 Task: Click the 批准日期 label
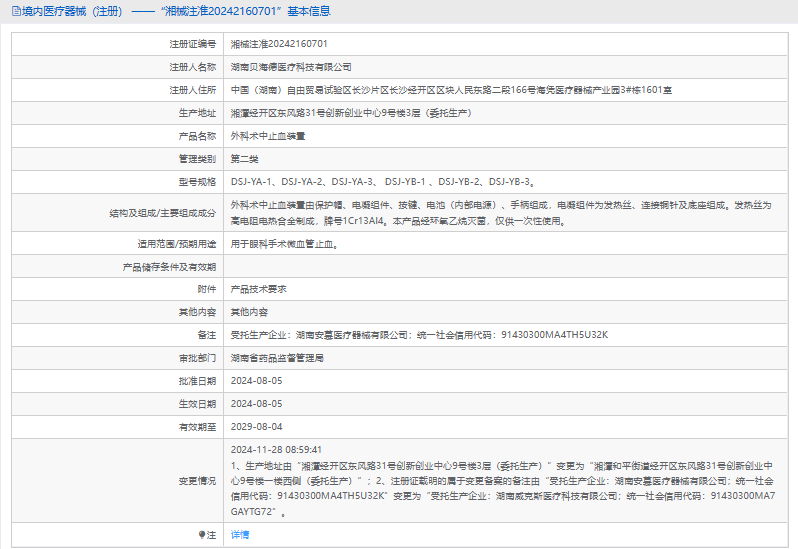tap(197, 381)
